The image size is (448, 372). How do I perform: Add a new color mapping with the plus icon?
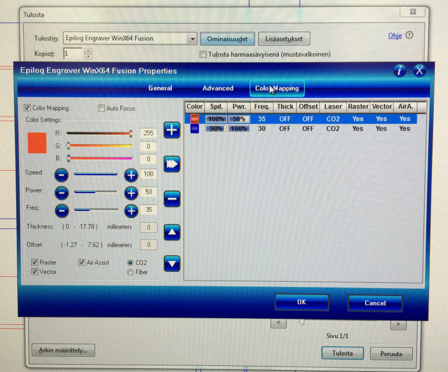[172, 130]
